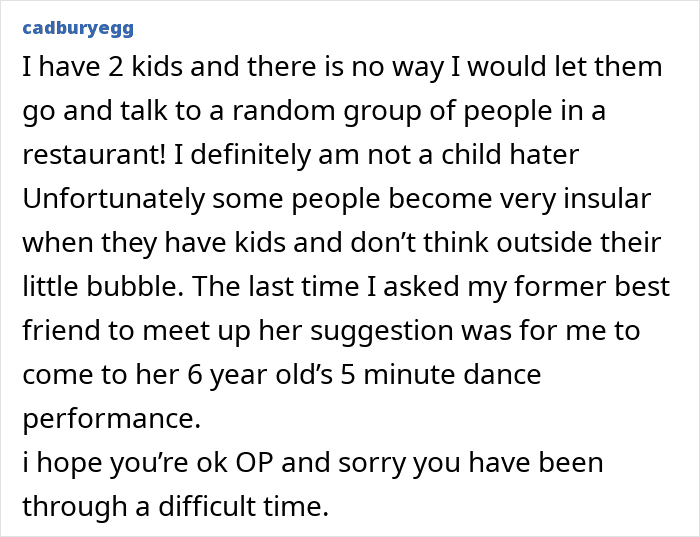Click the words "i hope you're ok"
The image size is (700, 537).
125,463
